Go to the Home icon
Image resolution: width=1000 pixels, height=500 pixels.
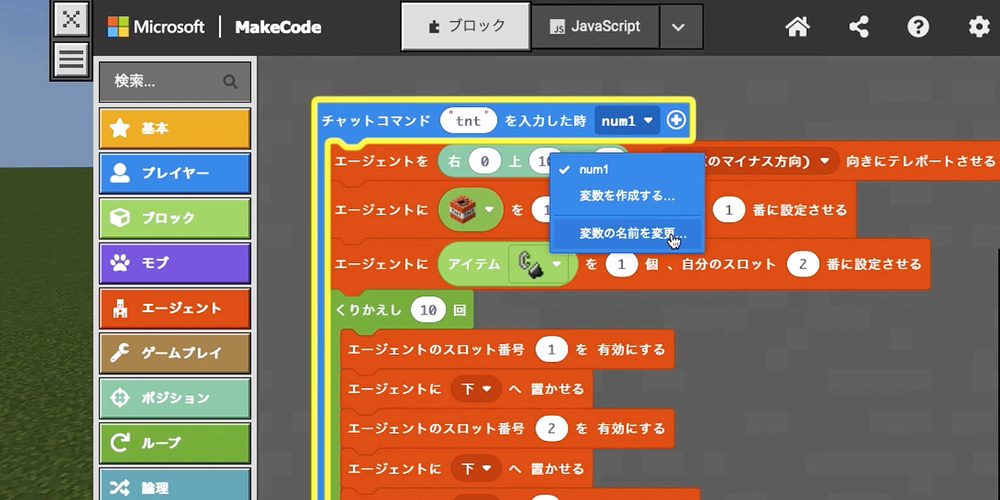click(798, 27)
